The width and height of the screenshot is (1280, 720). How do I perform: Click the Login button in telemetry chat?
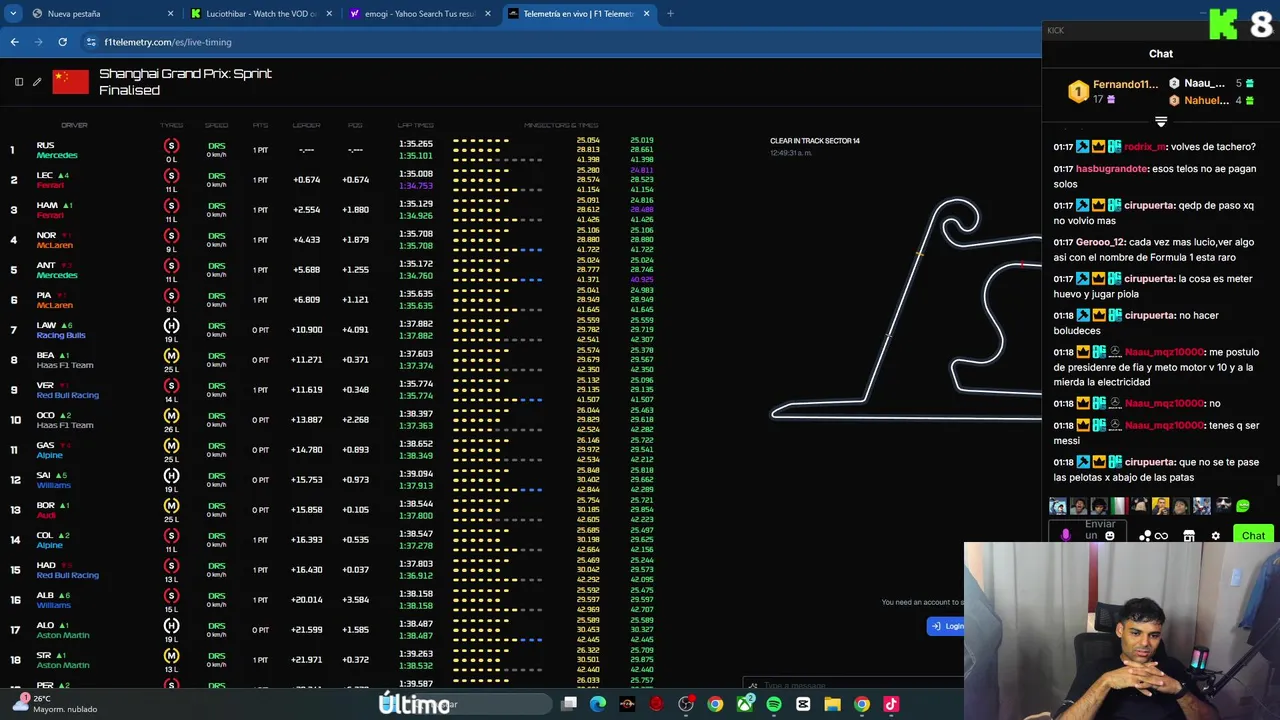[947, 626]
